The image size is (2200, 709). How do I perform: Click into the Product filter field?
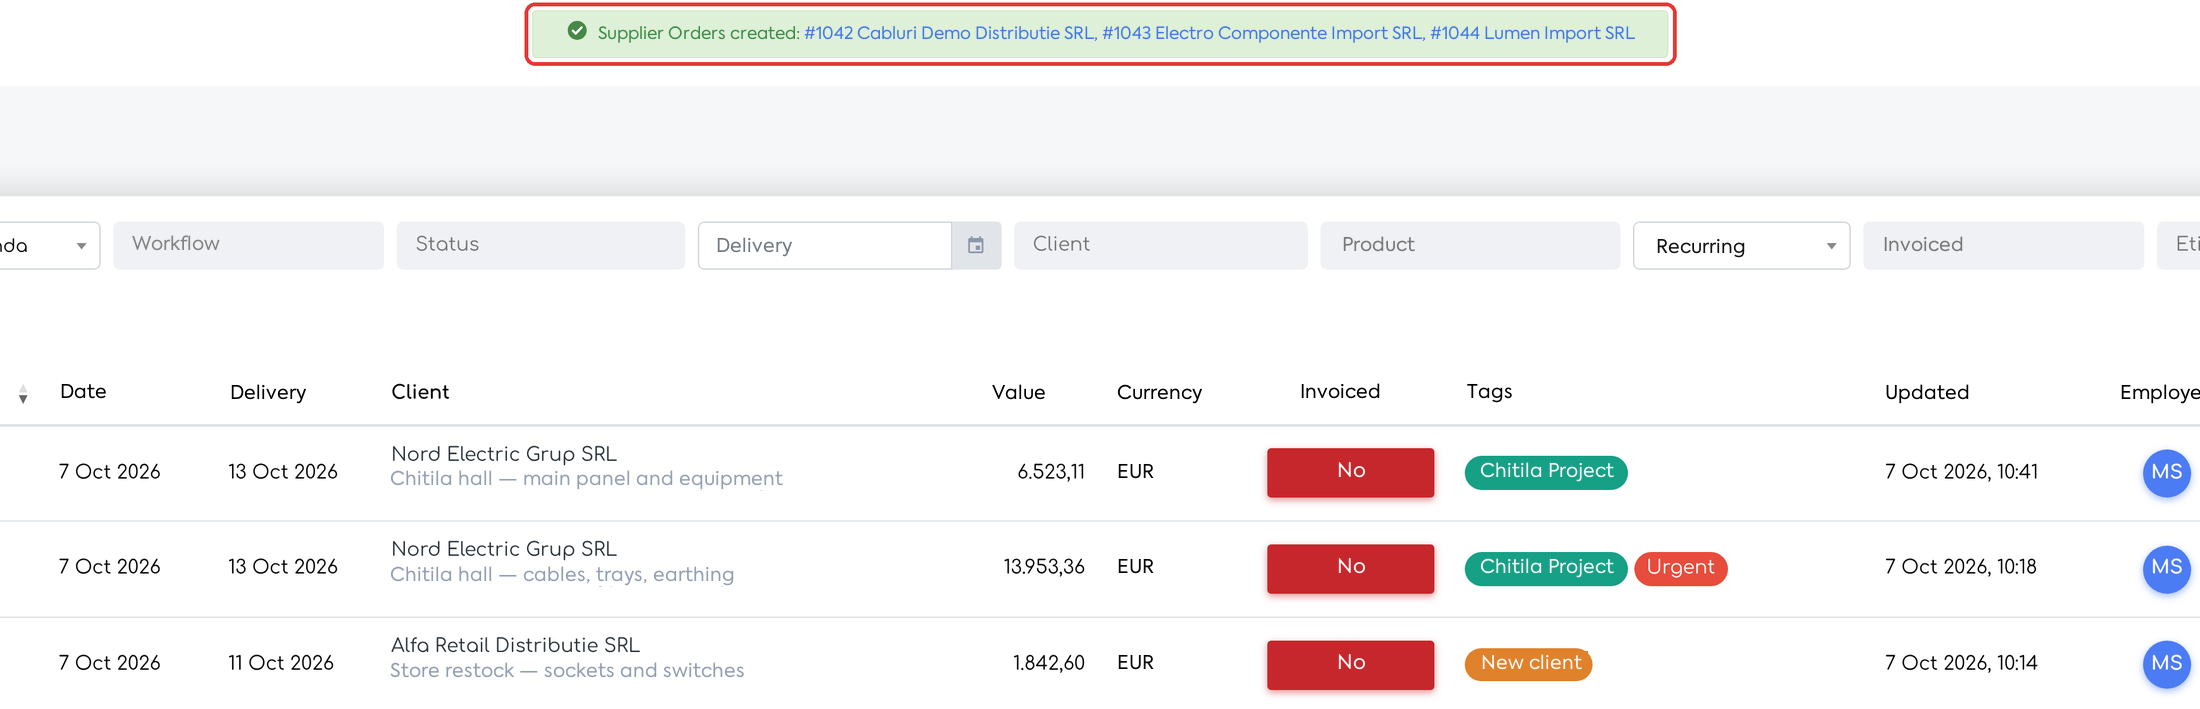pos(1469,245)
